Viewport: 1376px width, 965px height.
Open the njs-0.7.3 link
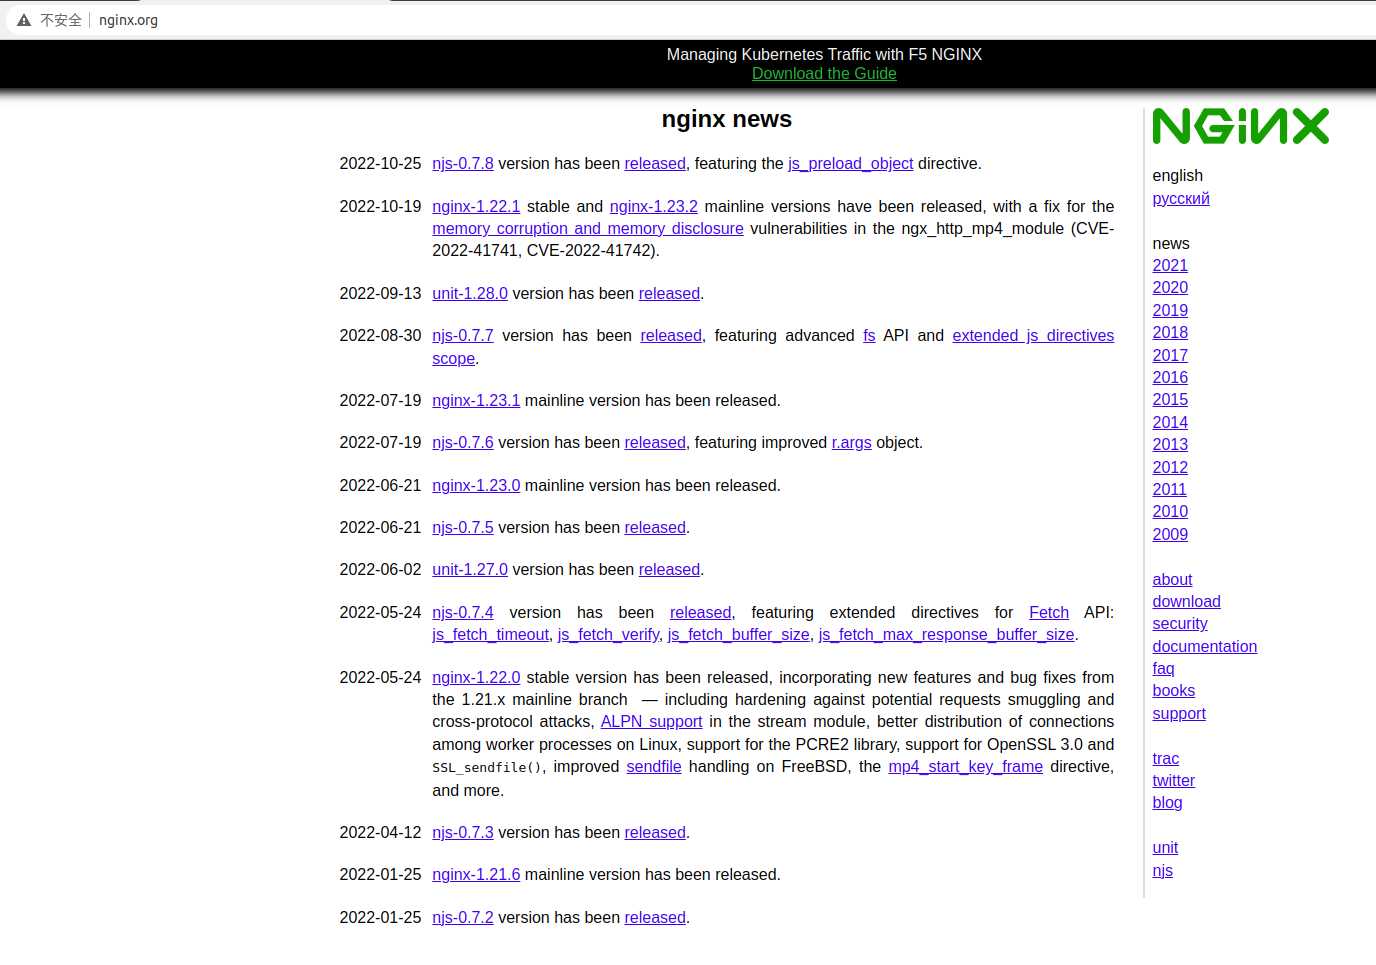click(x=463, y=833)
